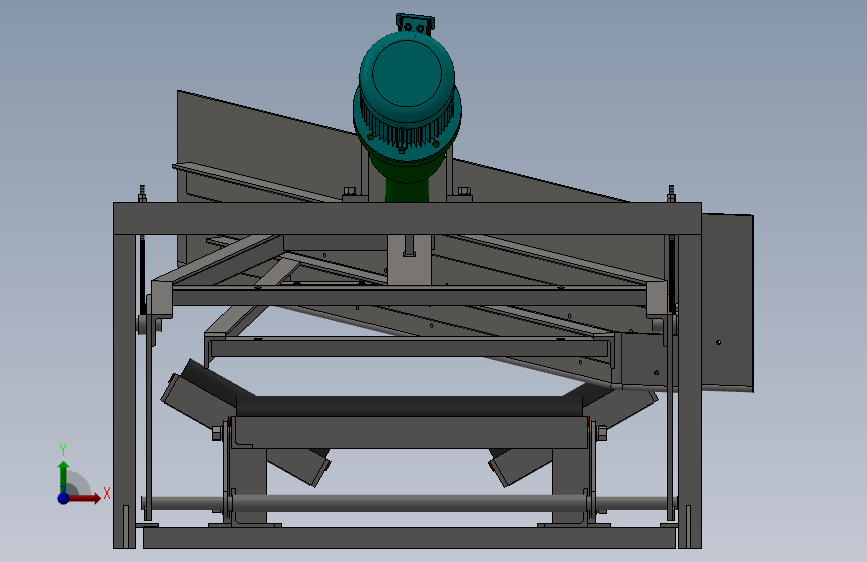Select the hex nut left of motor base

click(349, 192)
